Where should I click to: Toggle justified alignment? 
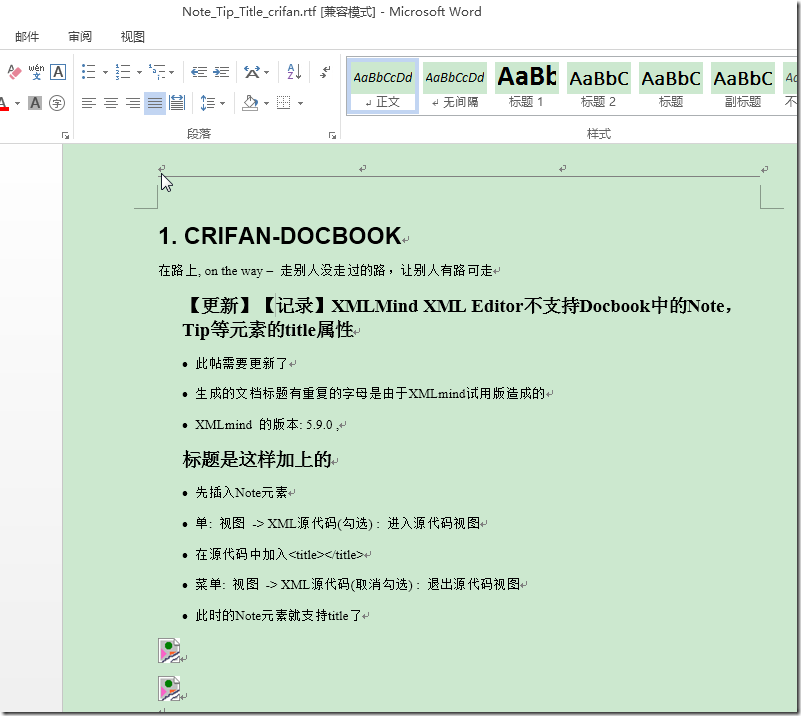pyautogui.click(x=155, y=103)
